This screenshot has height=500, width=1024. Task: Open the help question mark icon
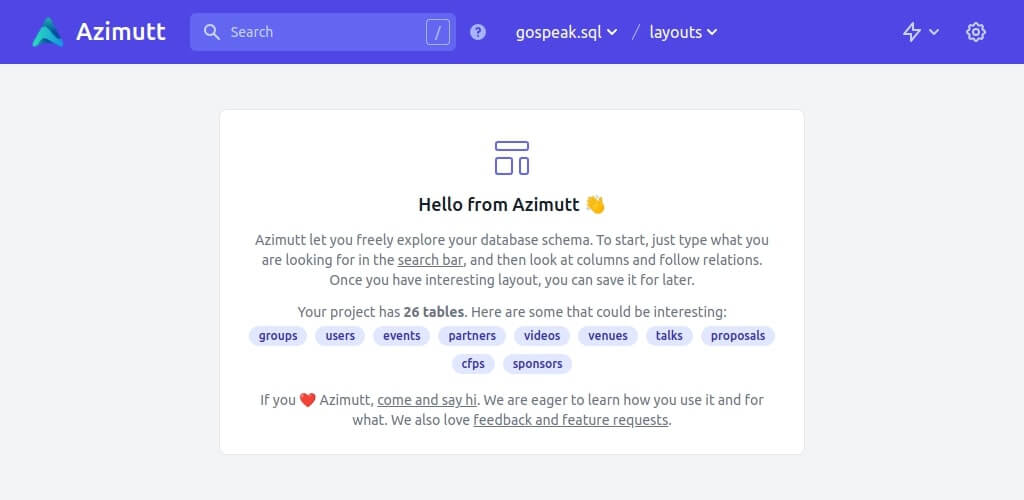pyautogui.click(x=478, y=32)
